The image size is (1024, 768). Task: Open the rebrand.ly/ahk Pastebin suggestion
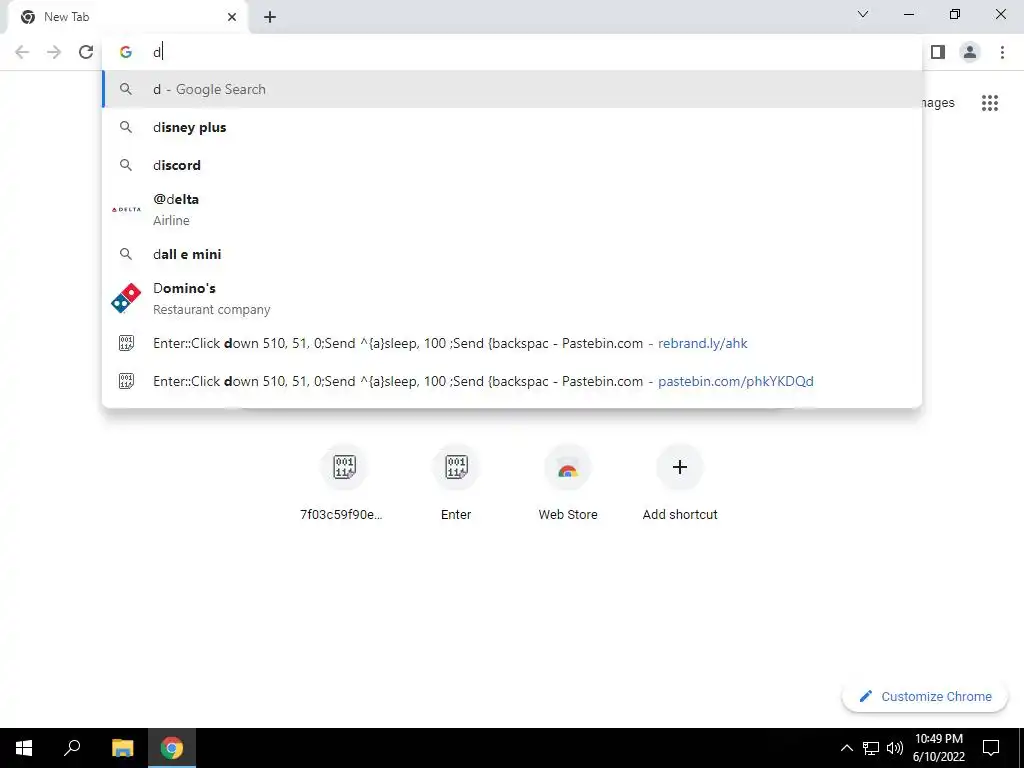512,343
